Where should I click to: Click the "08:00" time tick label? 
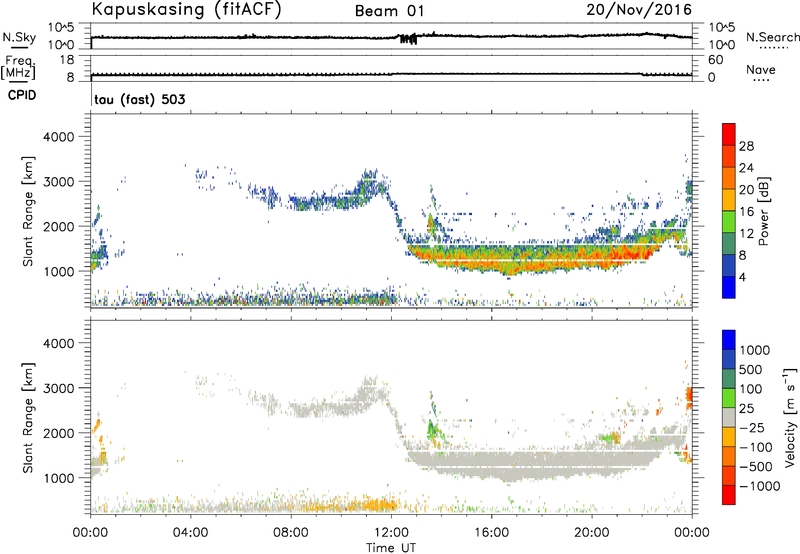pos(291,533)
